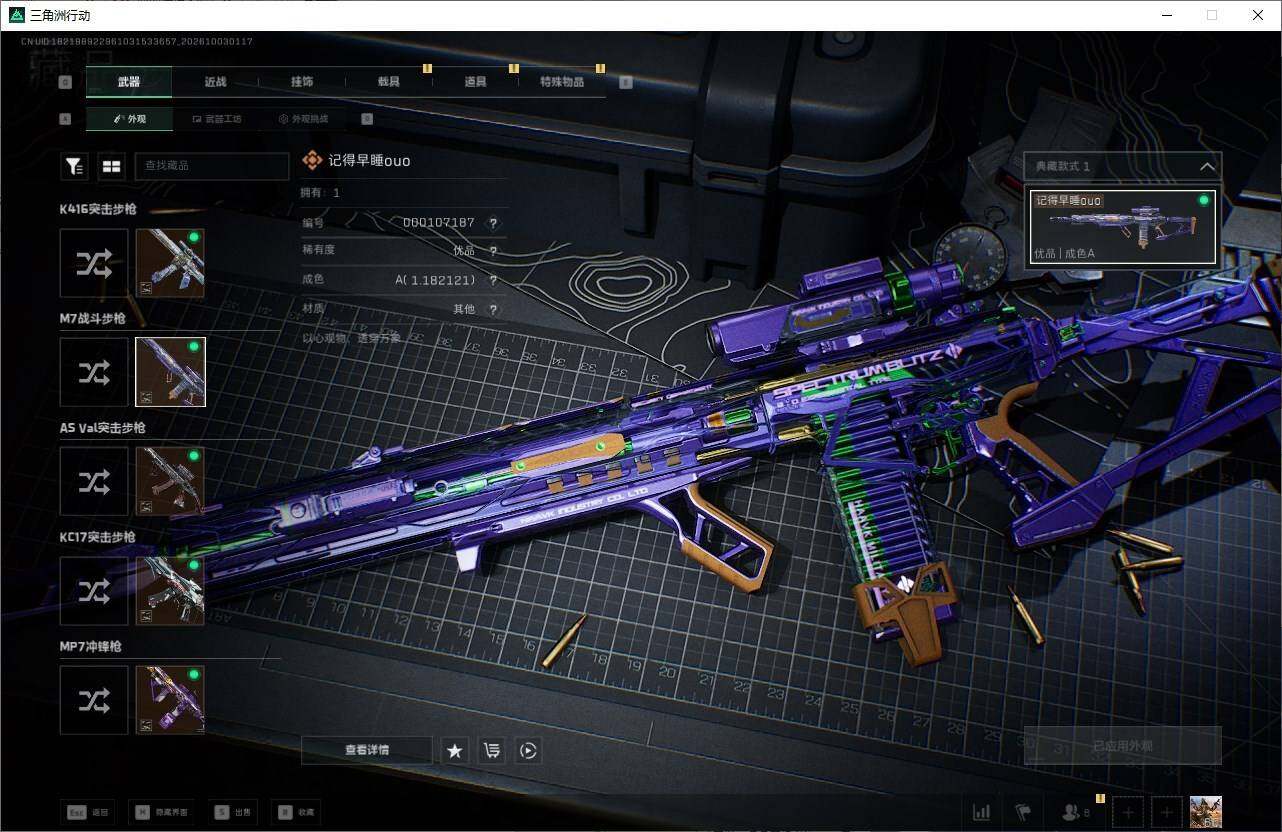Open the friends icon in bottom bar
1282x832 pixels.
(1076, 812)
